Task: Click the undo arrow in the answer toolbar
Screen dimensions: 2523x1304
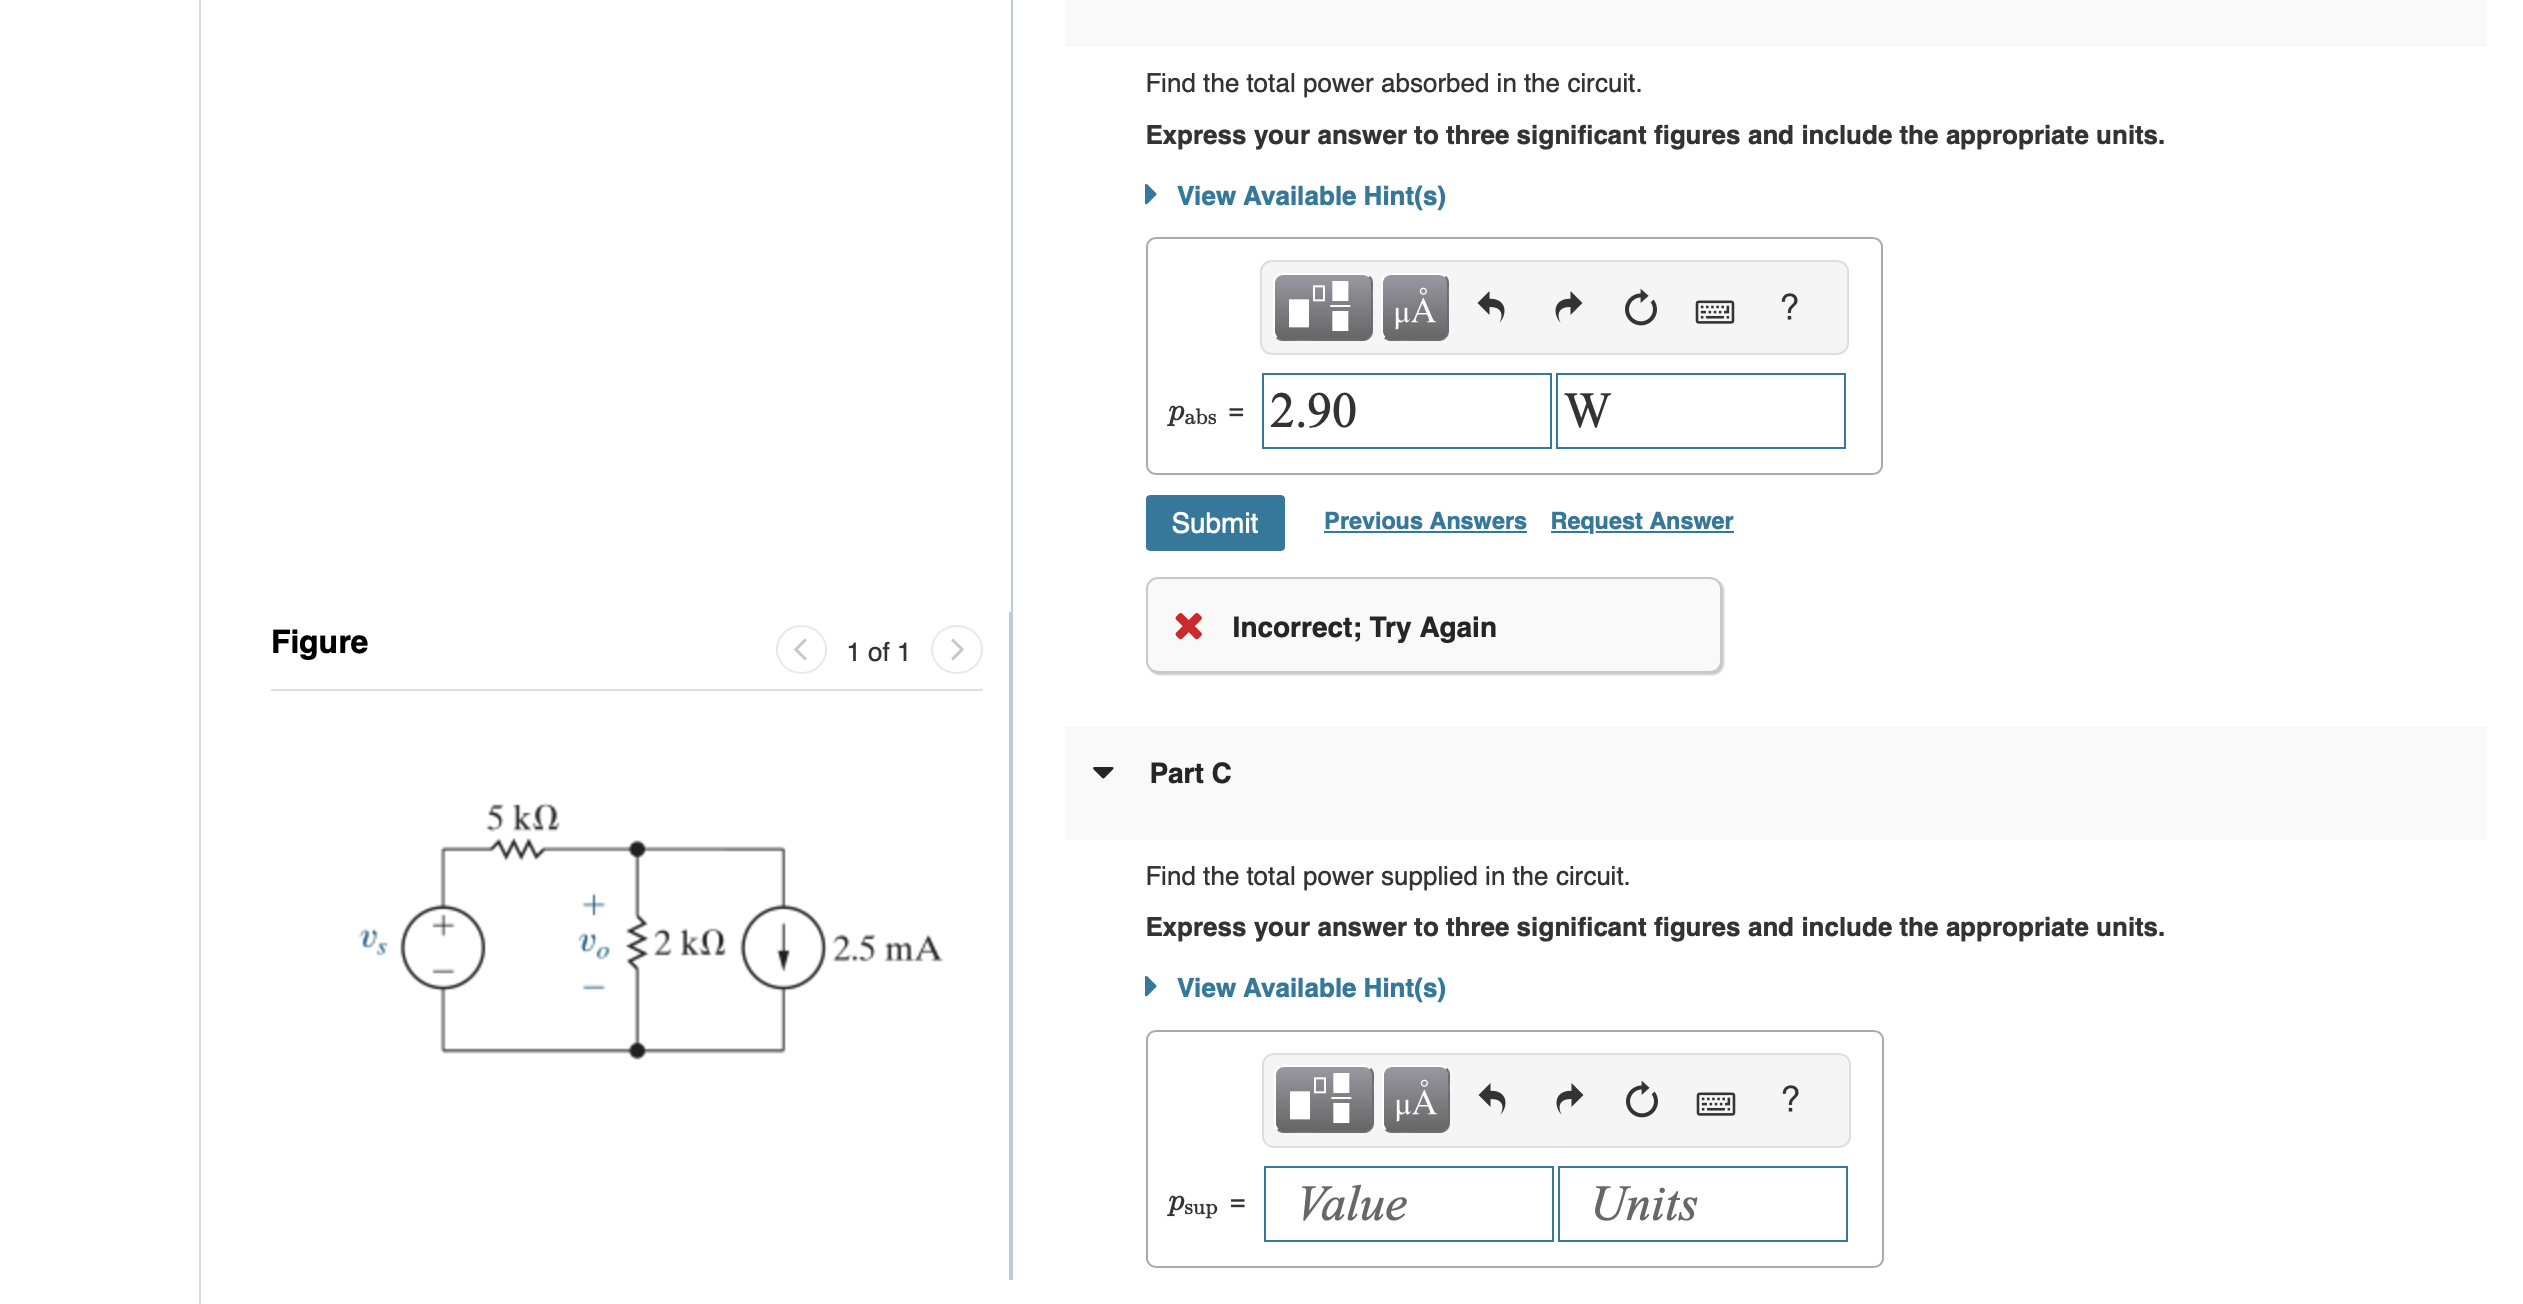Action: 1490,308
